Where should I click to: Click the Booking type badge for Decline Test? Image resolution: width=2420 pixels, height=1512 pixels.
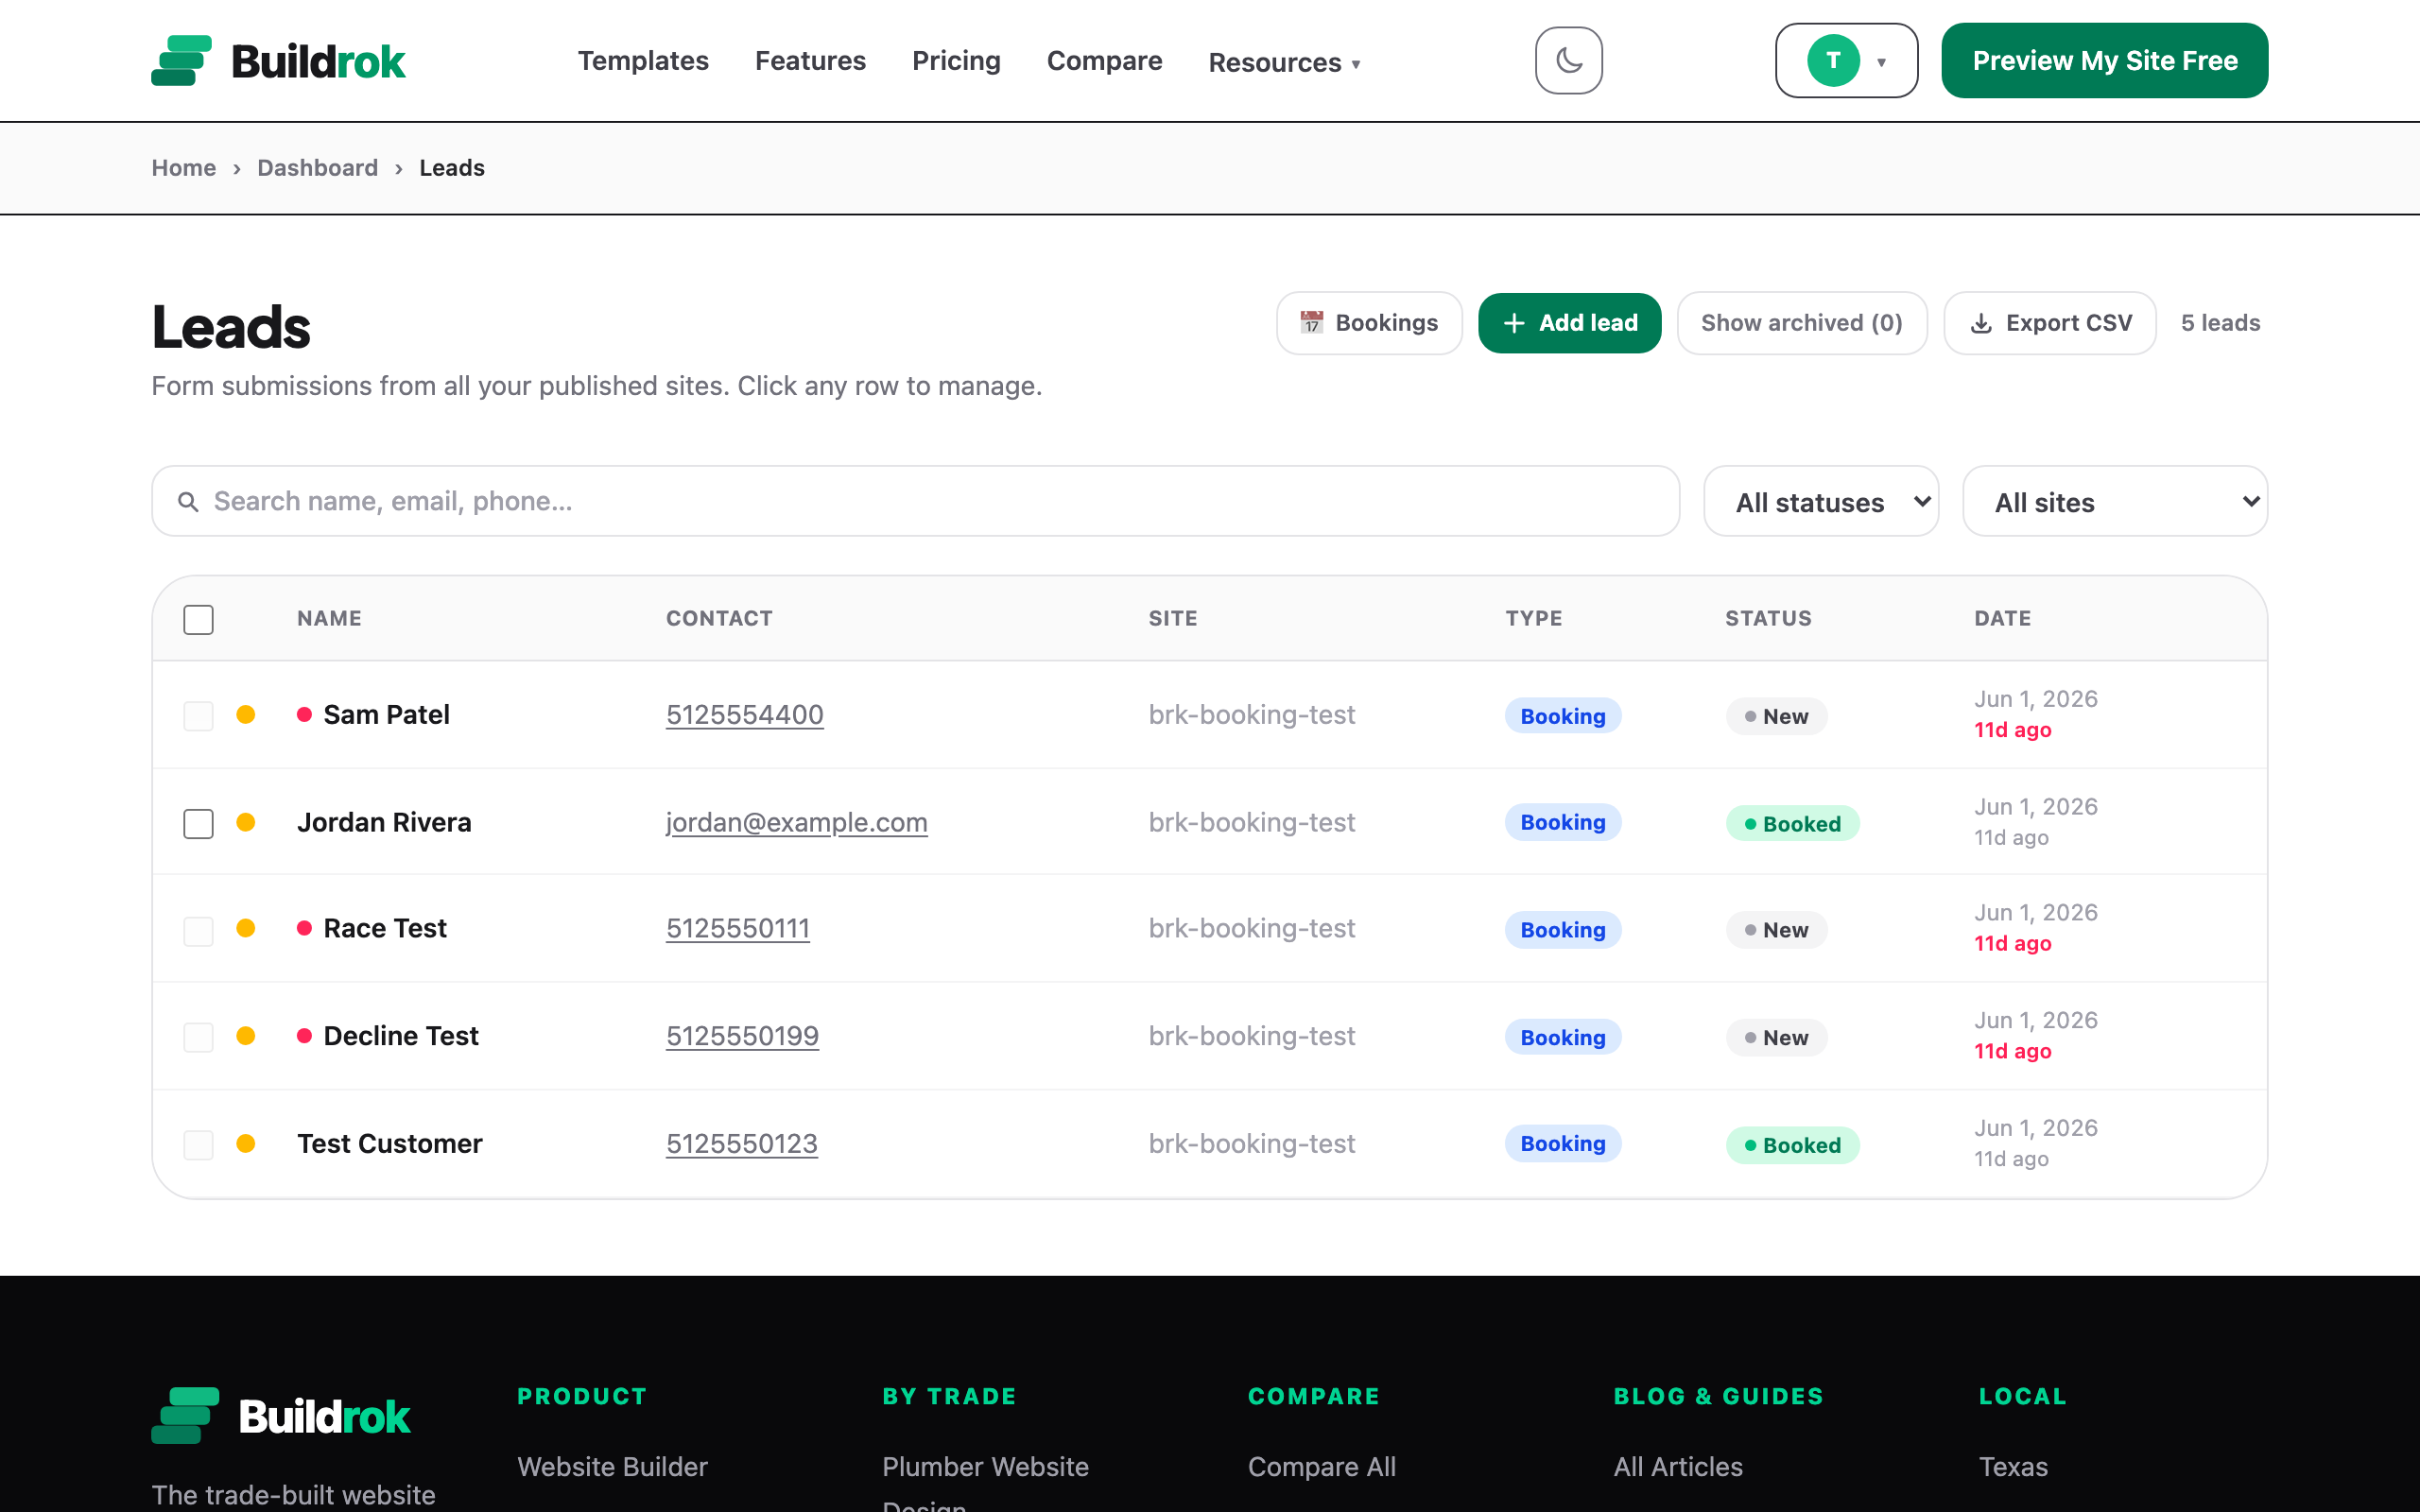pos(1563,1037)
